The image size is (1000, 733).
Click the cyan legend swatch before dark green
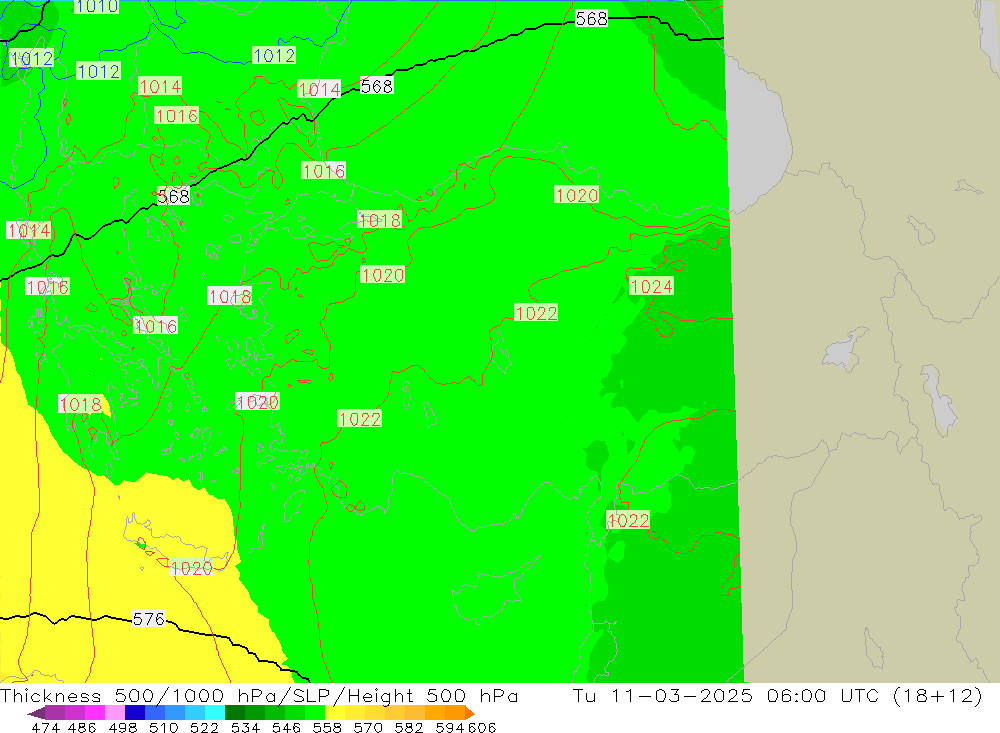(215, 713)
